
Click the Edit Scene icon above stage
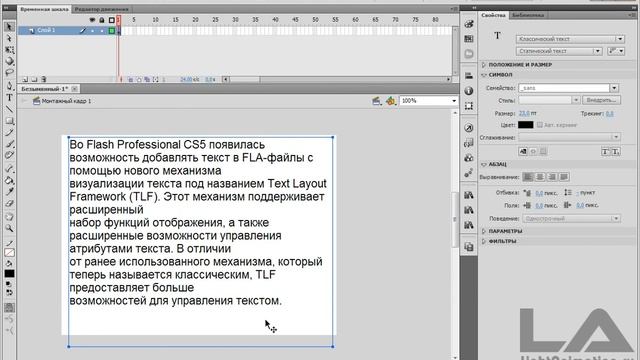click(x=376, y=101)
